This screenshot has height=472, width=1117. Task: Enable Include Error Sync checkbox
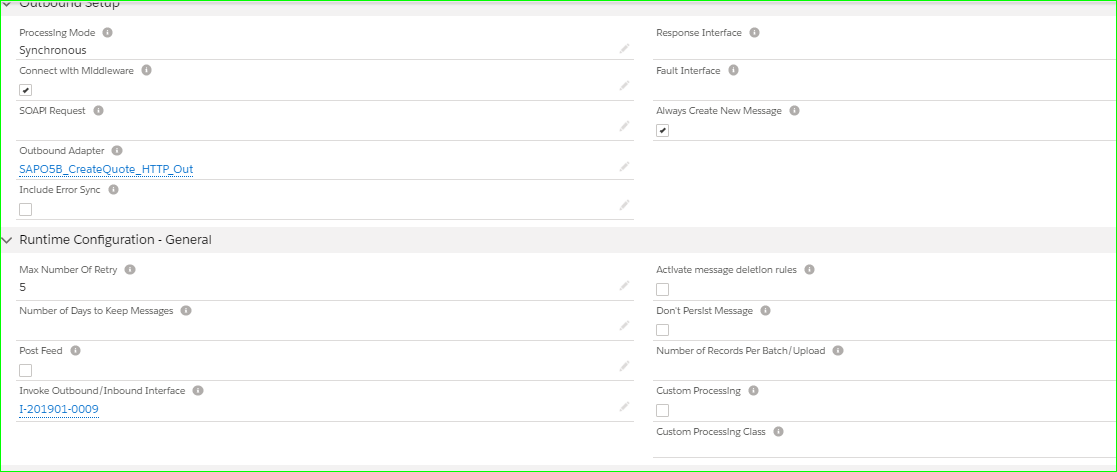coord(26,209)
